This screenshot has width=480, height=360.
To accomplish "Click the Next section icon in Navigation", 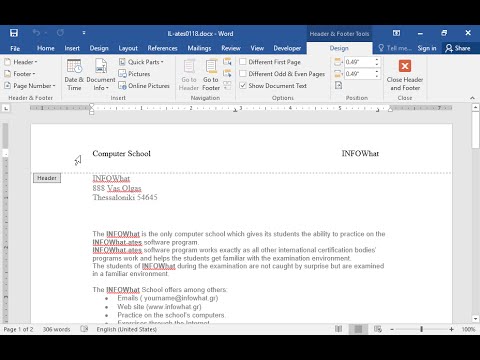I will point(227,73).
